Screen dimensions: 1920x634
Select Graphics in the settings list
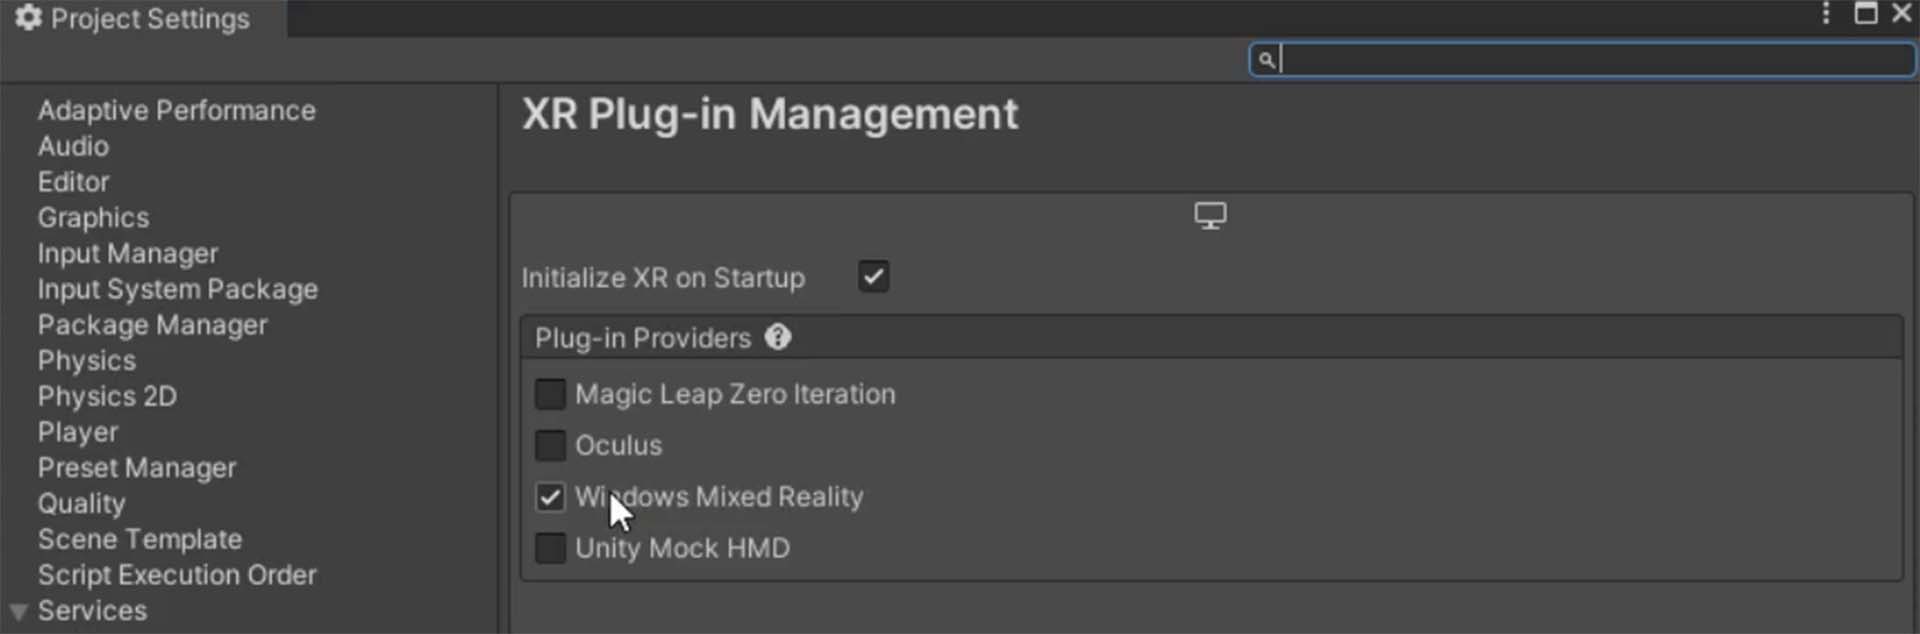tap(93, 217)
